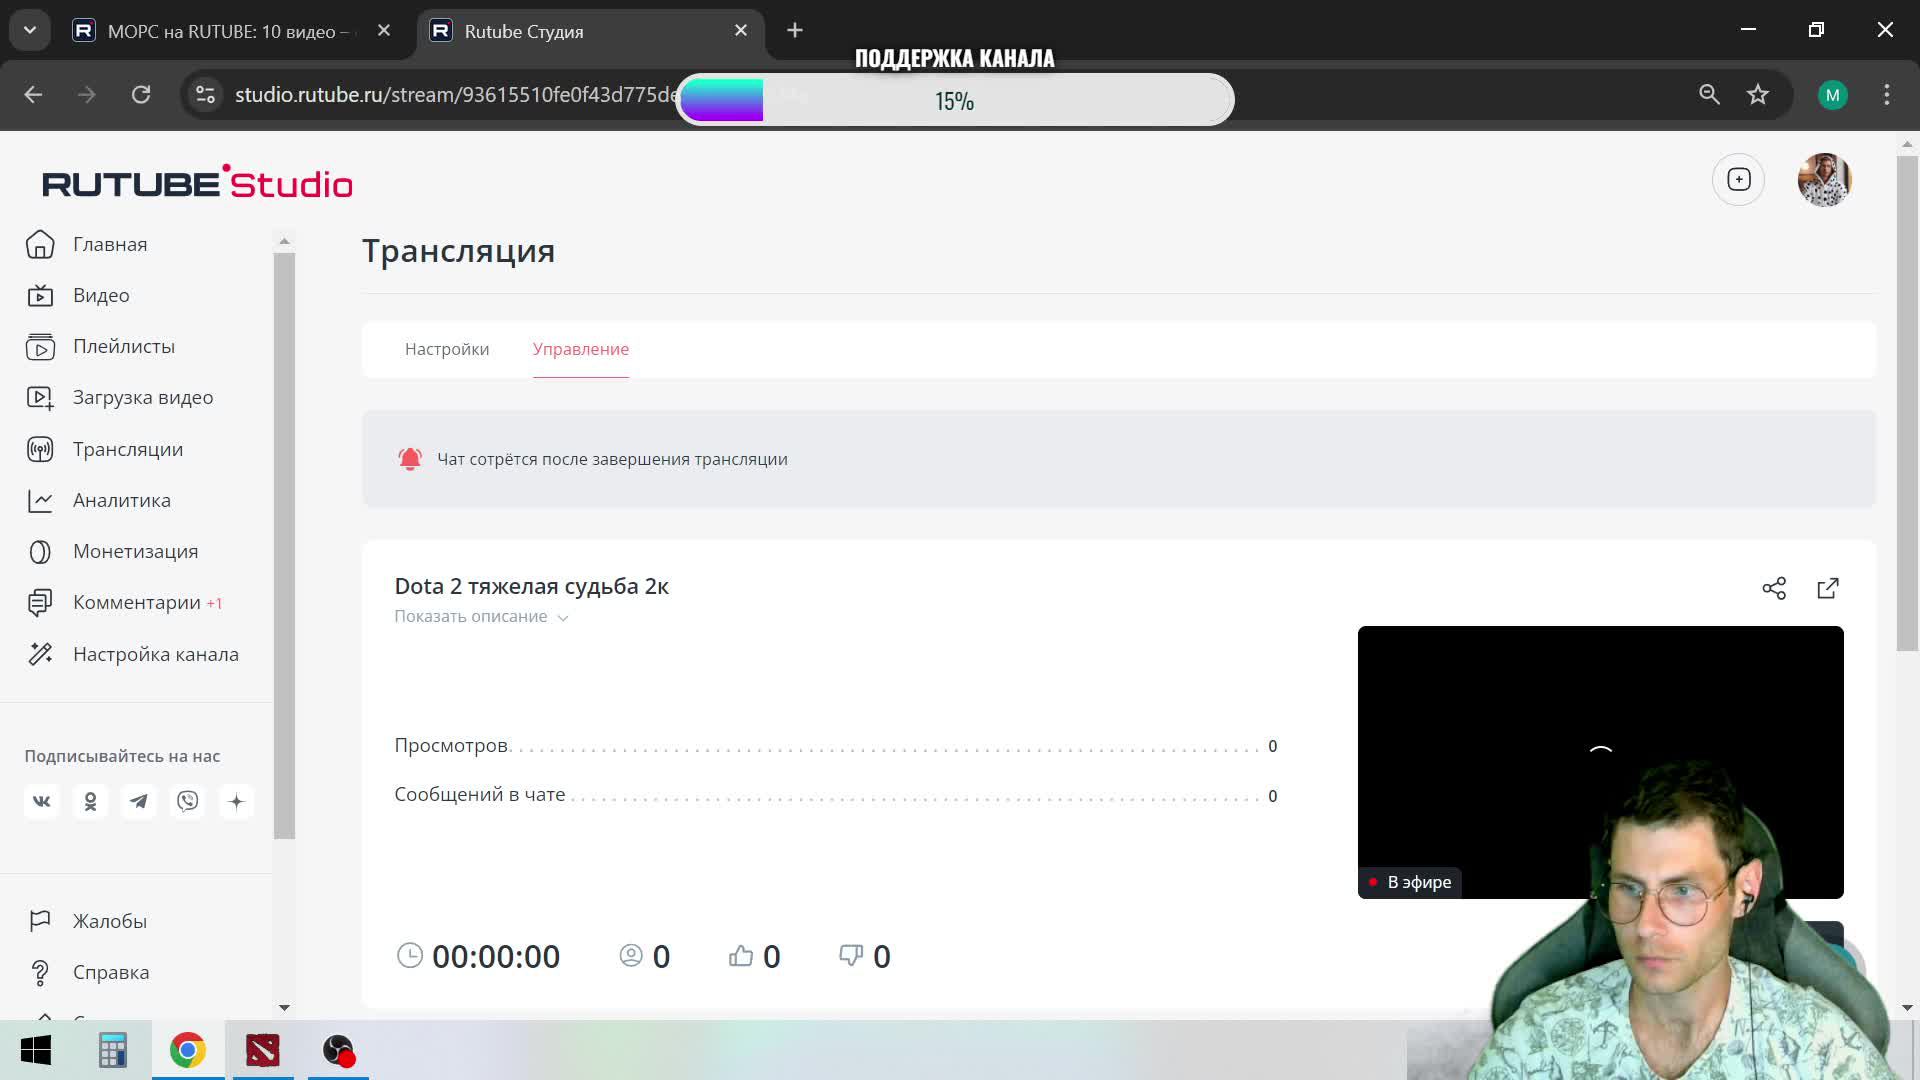Click the add content plus button
This screenshot has height=1080, width=1920.
pos(1739,179)
